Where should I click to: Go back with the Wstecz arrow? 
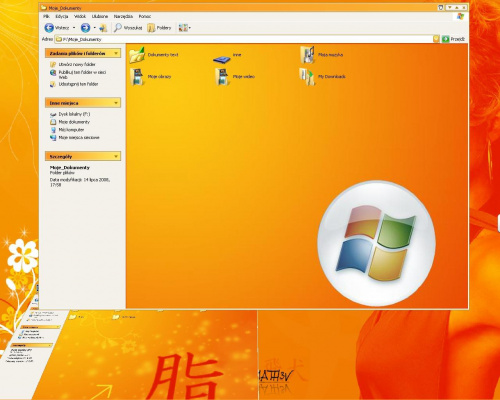[49, 28]
